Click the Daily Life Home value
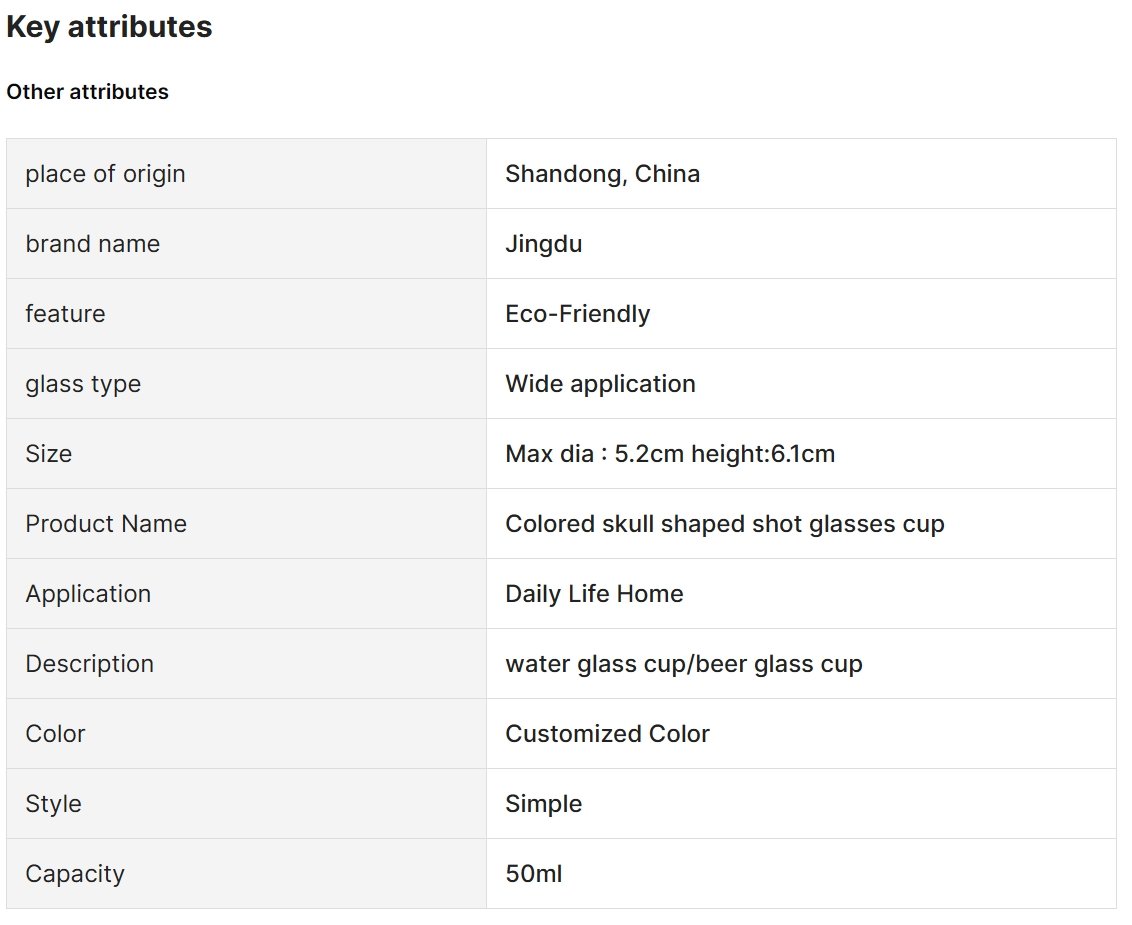This screenshot has width=1132, height=925. [594, 594]
